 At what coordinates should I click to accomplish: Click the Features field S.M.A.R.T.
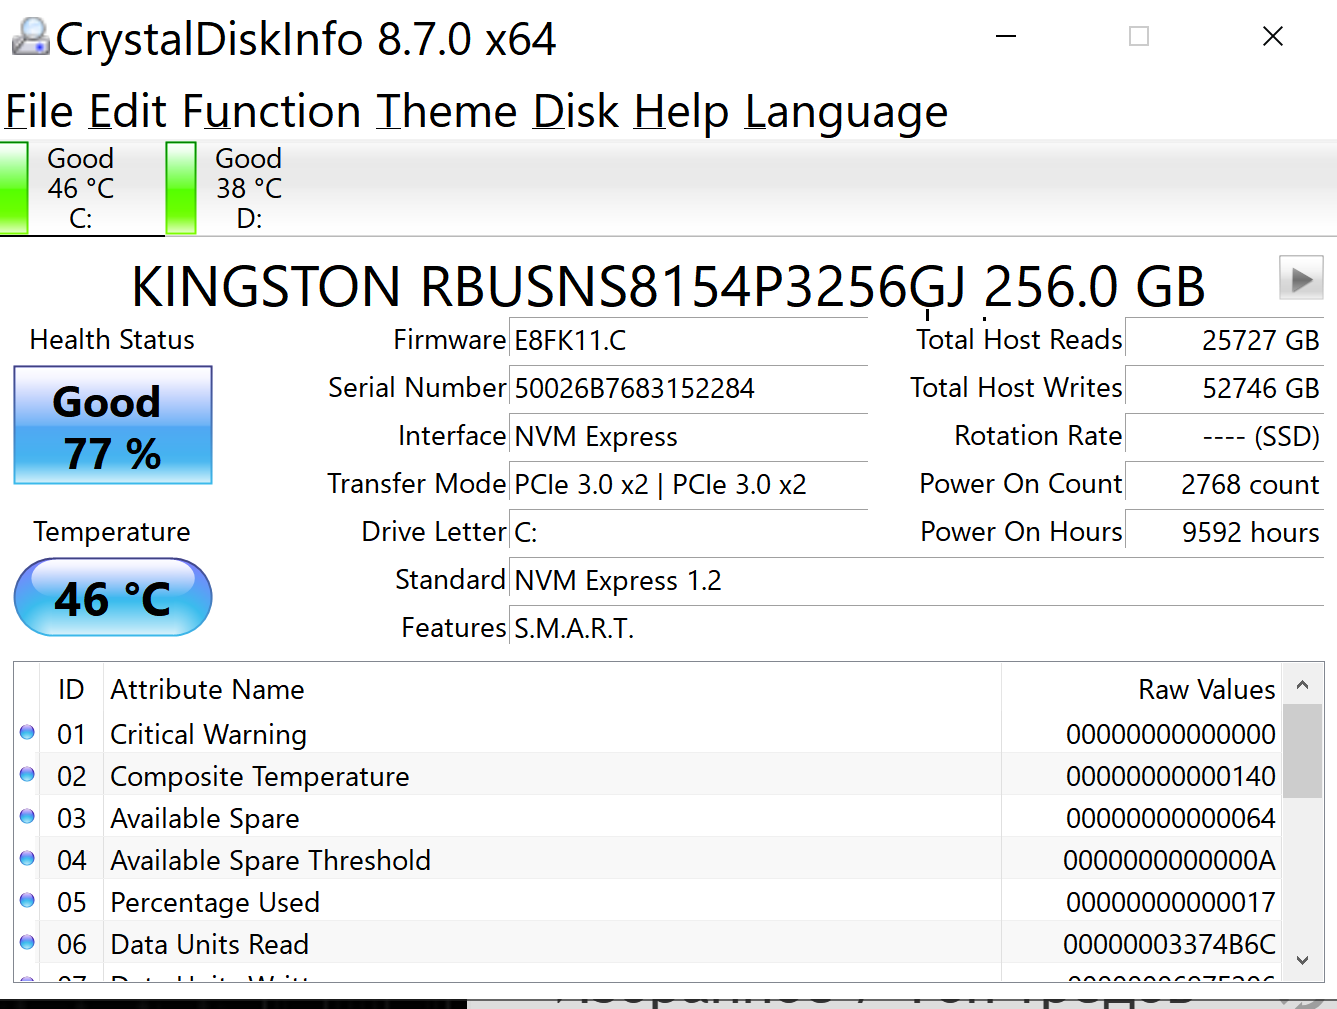(917, 628)
